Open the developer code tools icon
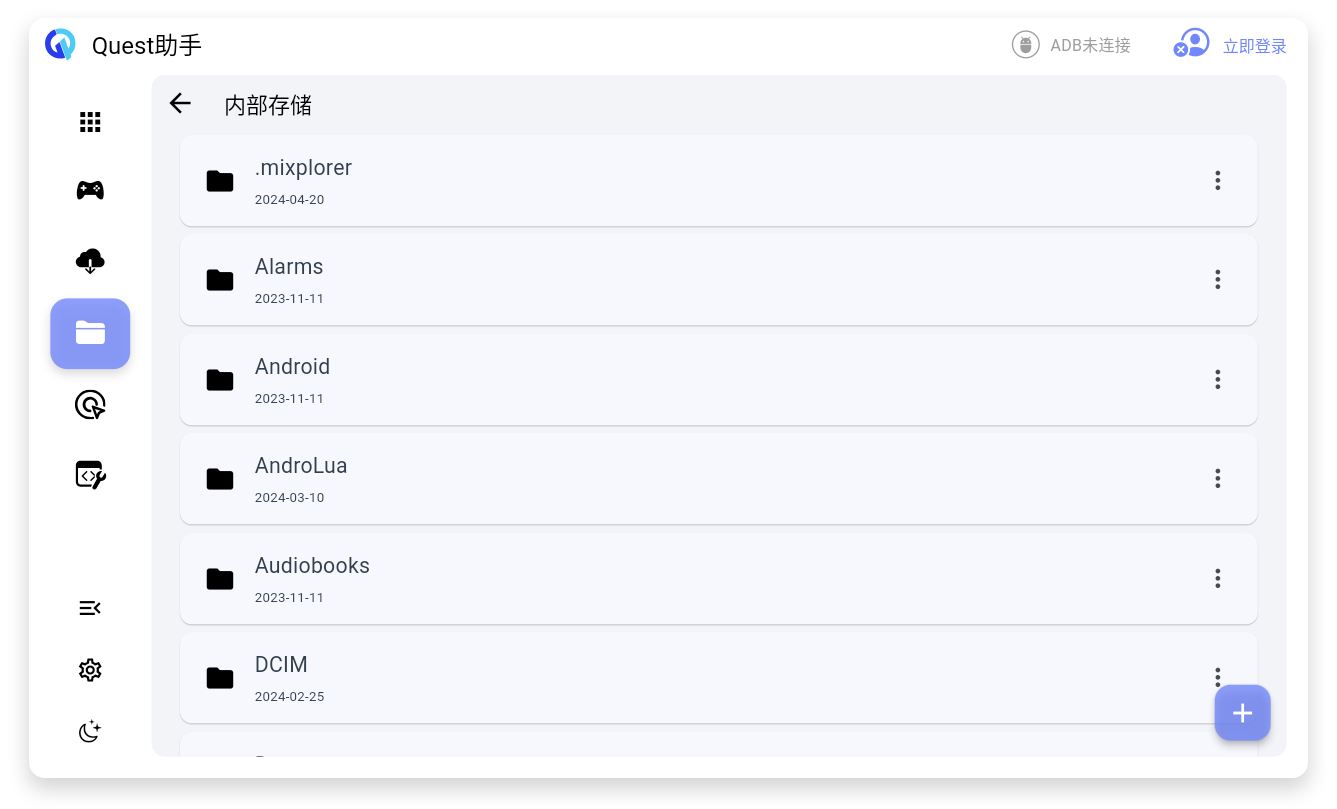 (x=90, y=474)
